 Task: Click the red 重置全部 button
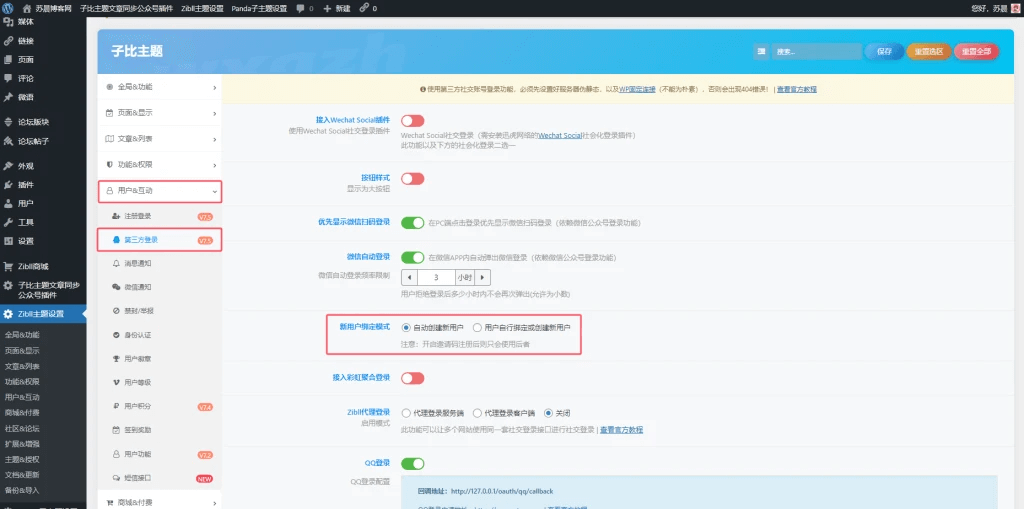click(976, 52)
